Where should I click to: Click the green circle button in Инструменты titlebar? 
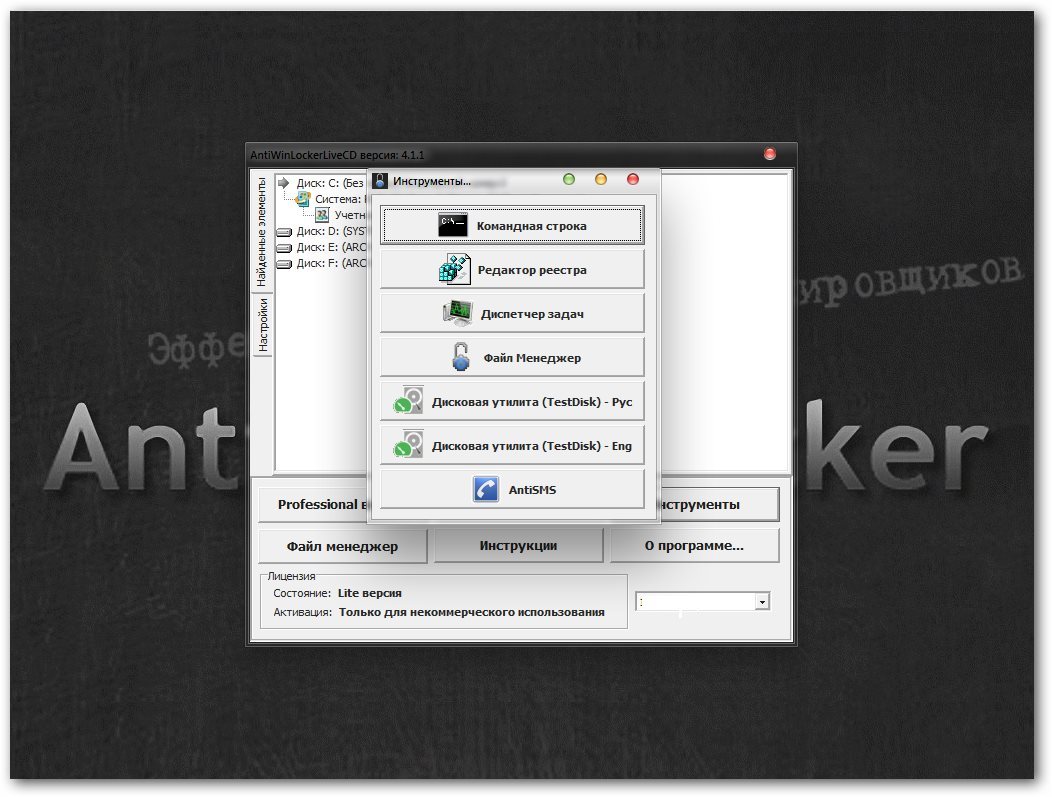(x=569, y=179)
